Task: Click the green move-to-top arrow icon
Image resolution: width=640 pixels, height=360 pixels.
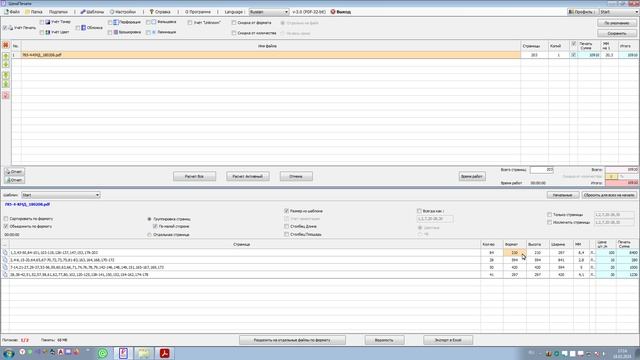Action: tap(6, 75)
